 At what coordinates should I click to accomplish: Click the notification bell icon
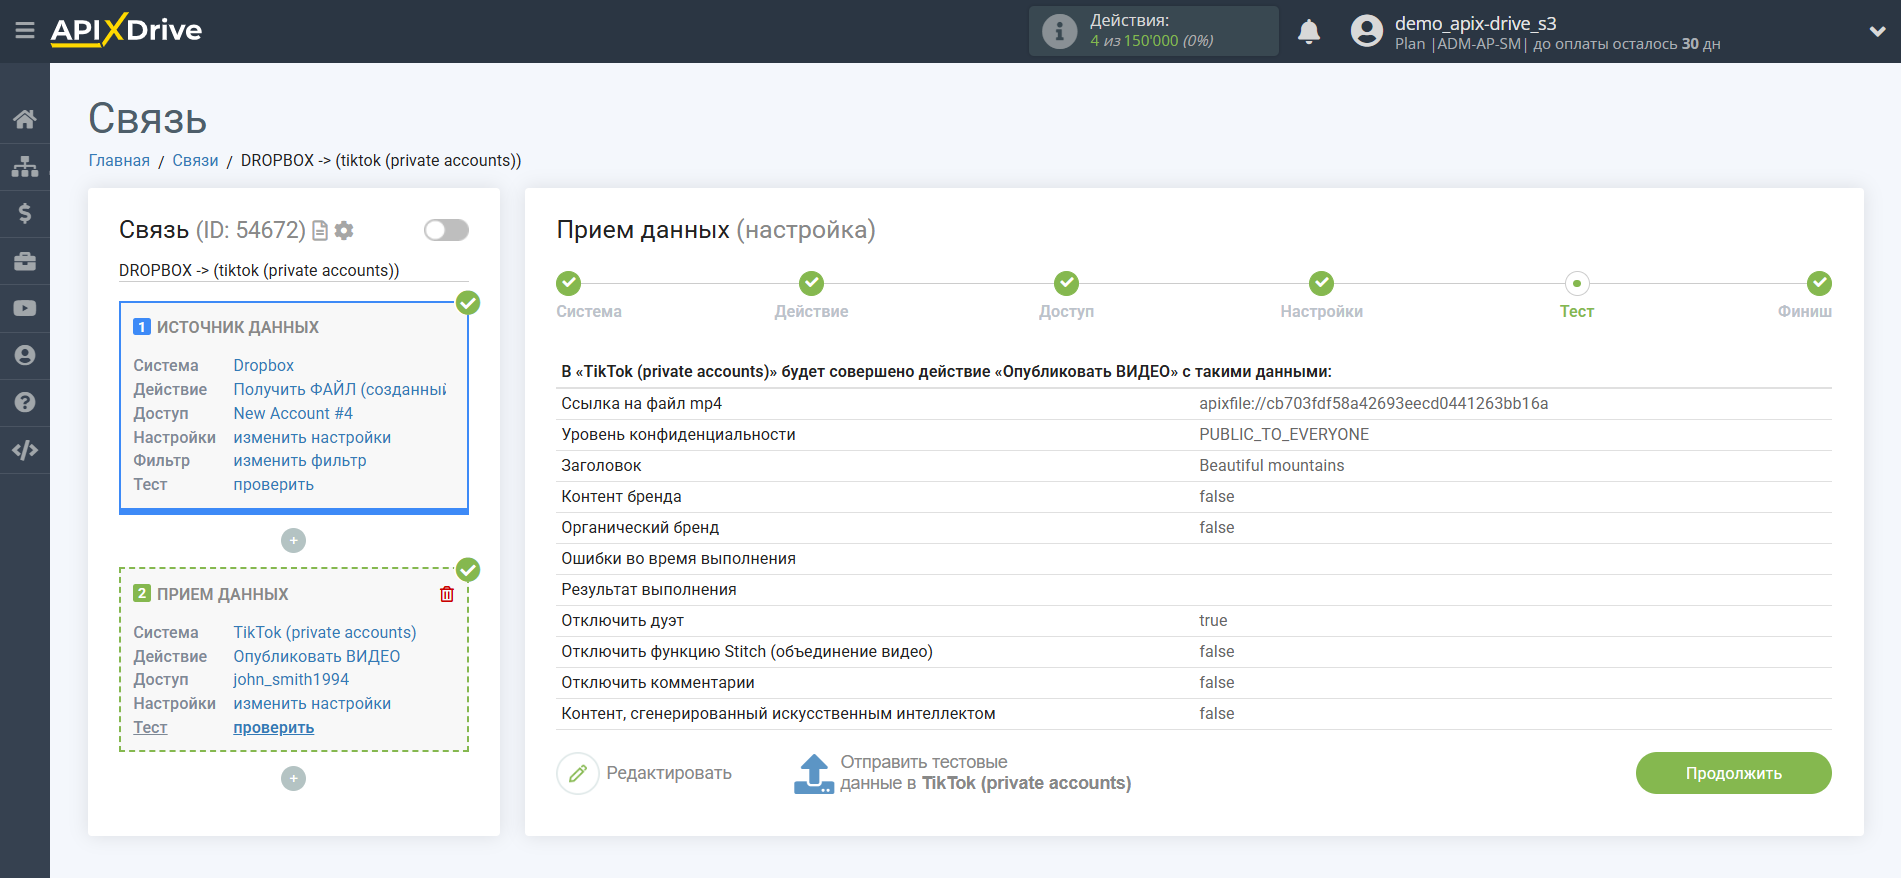[1309, 32]
